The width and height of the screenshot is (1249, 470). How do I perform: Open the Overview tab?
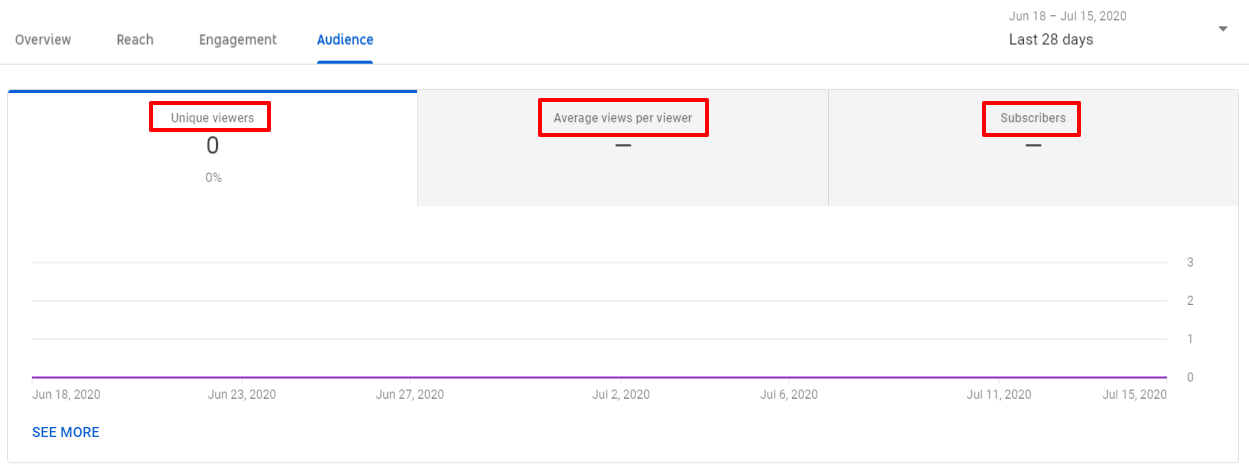click(43, 40)
